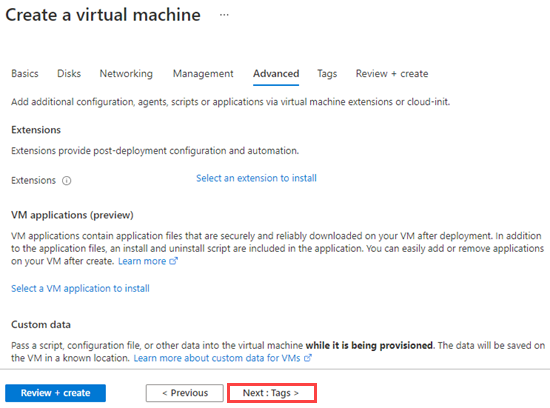
Task: Click the bold Extensions section heading
Action: tap(36, 130)
